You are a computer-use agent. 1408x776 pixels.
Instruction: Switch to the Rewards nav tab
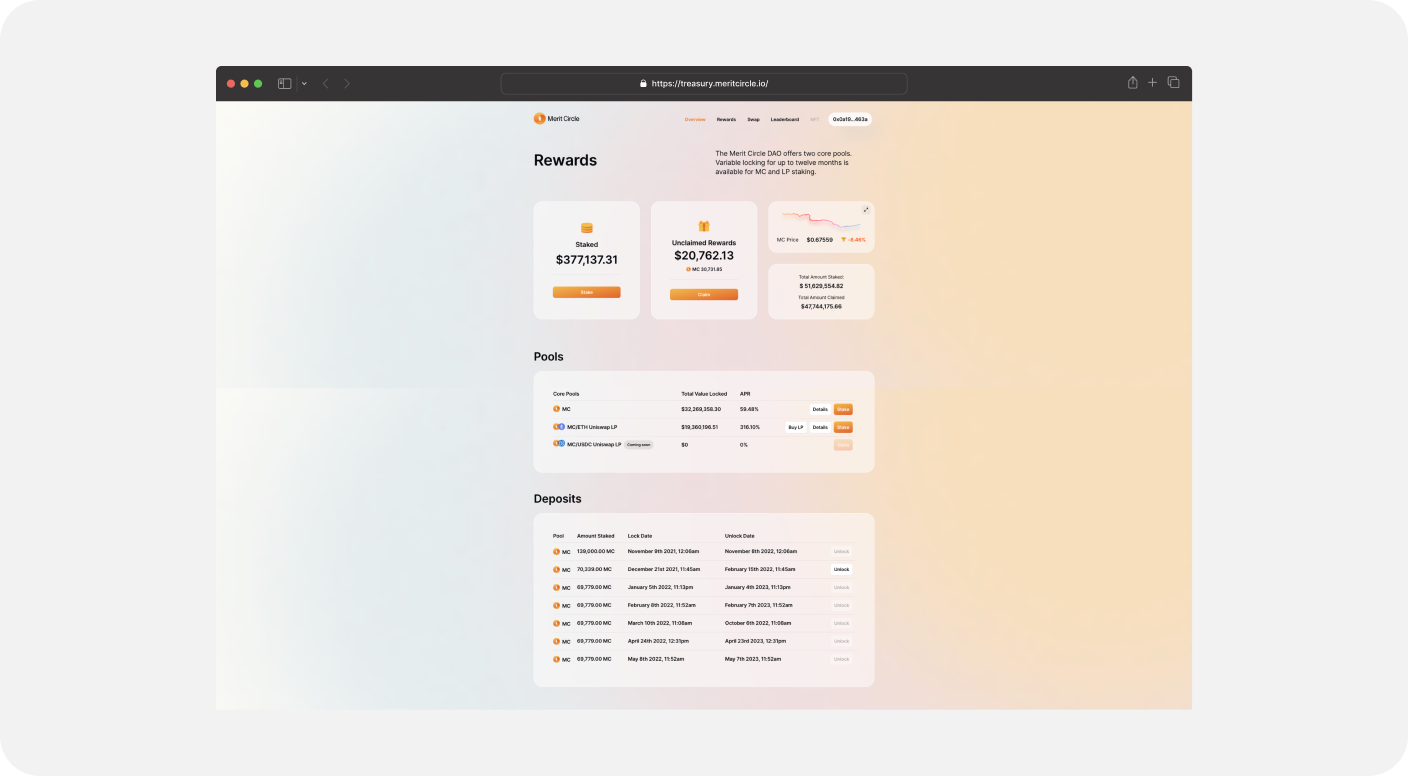726,119
